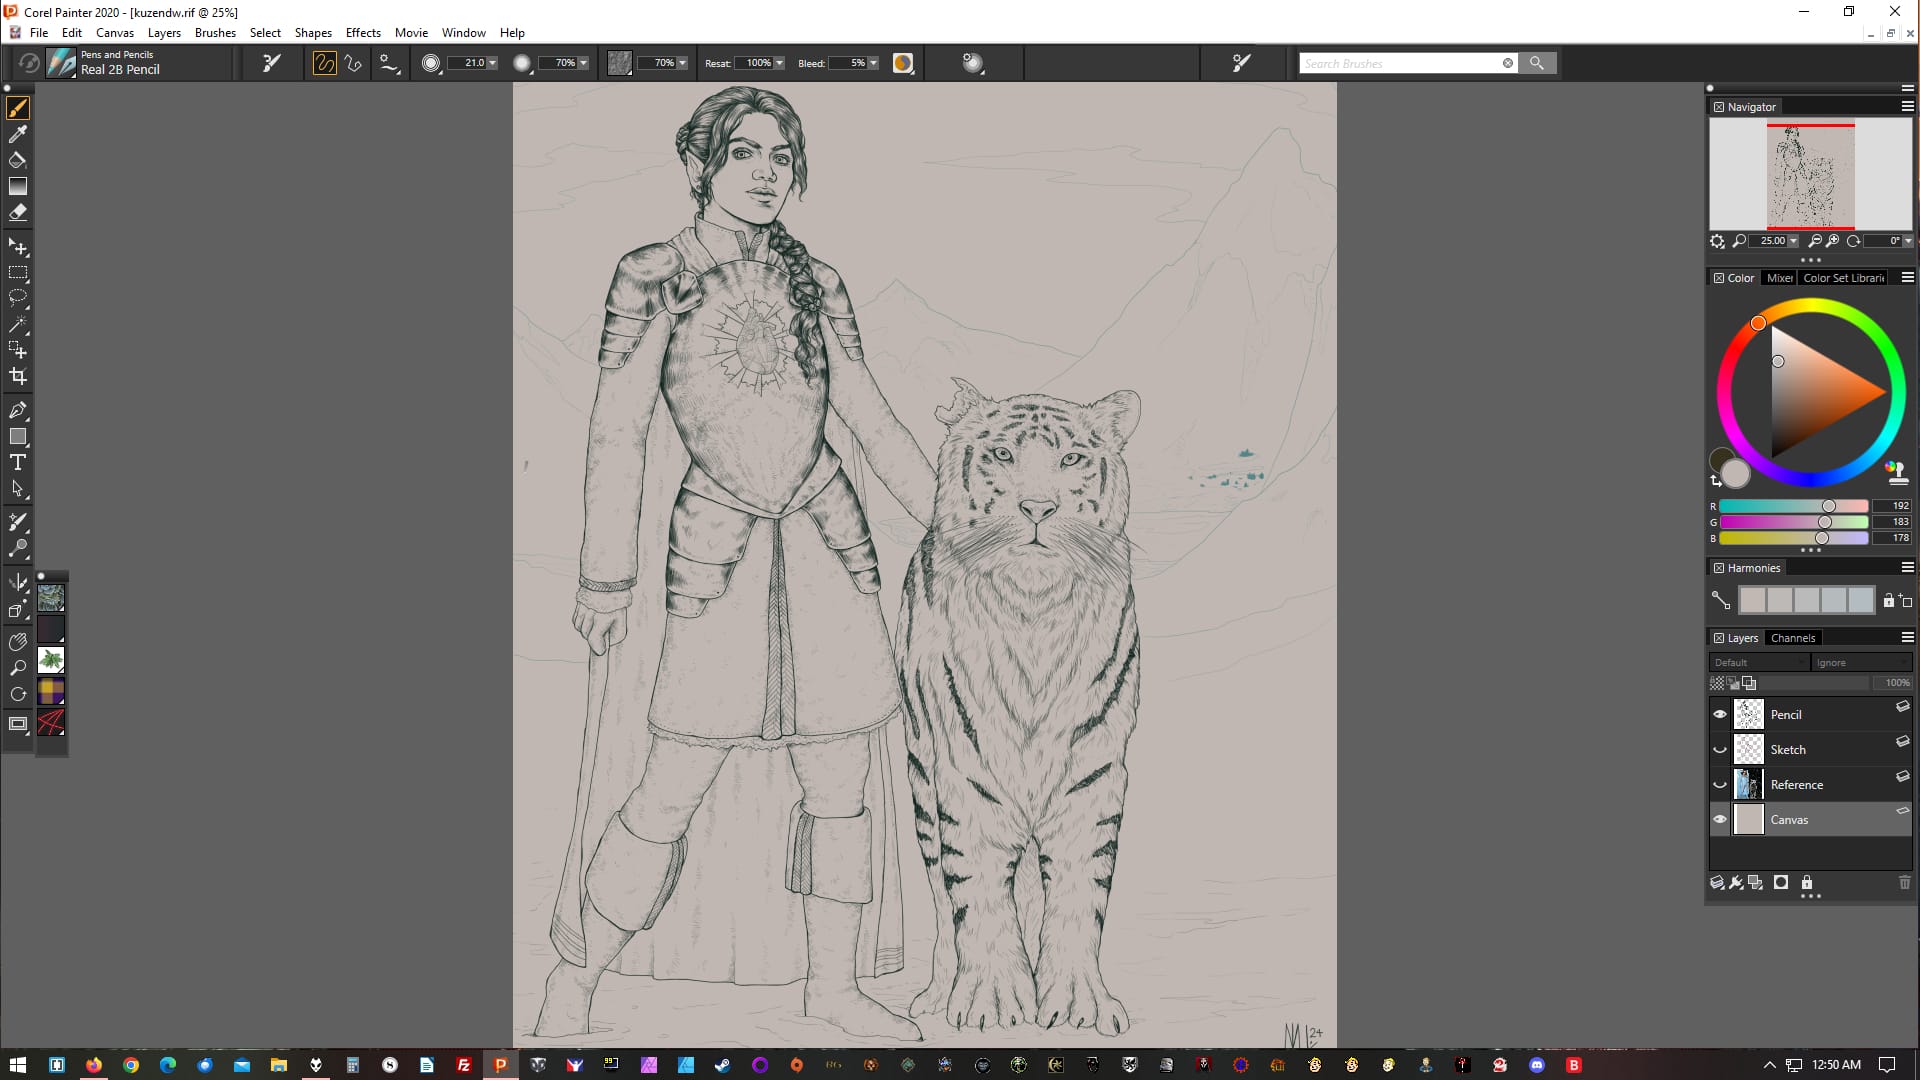Open the Resat percentage dropdown

click(x=779, y=63)
